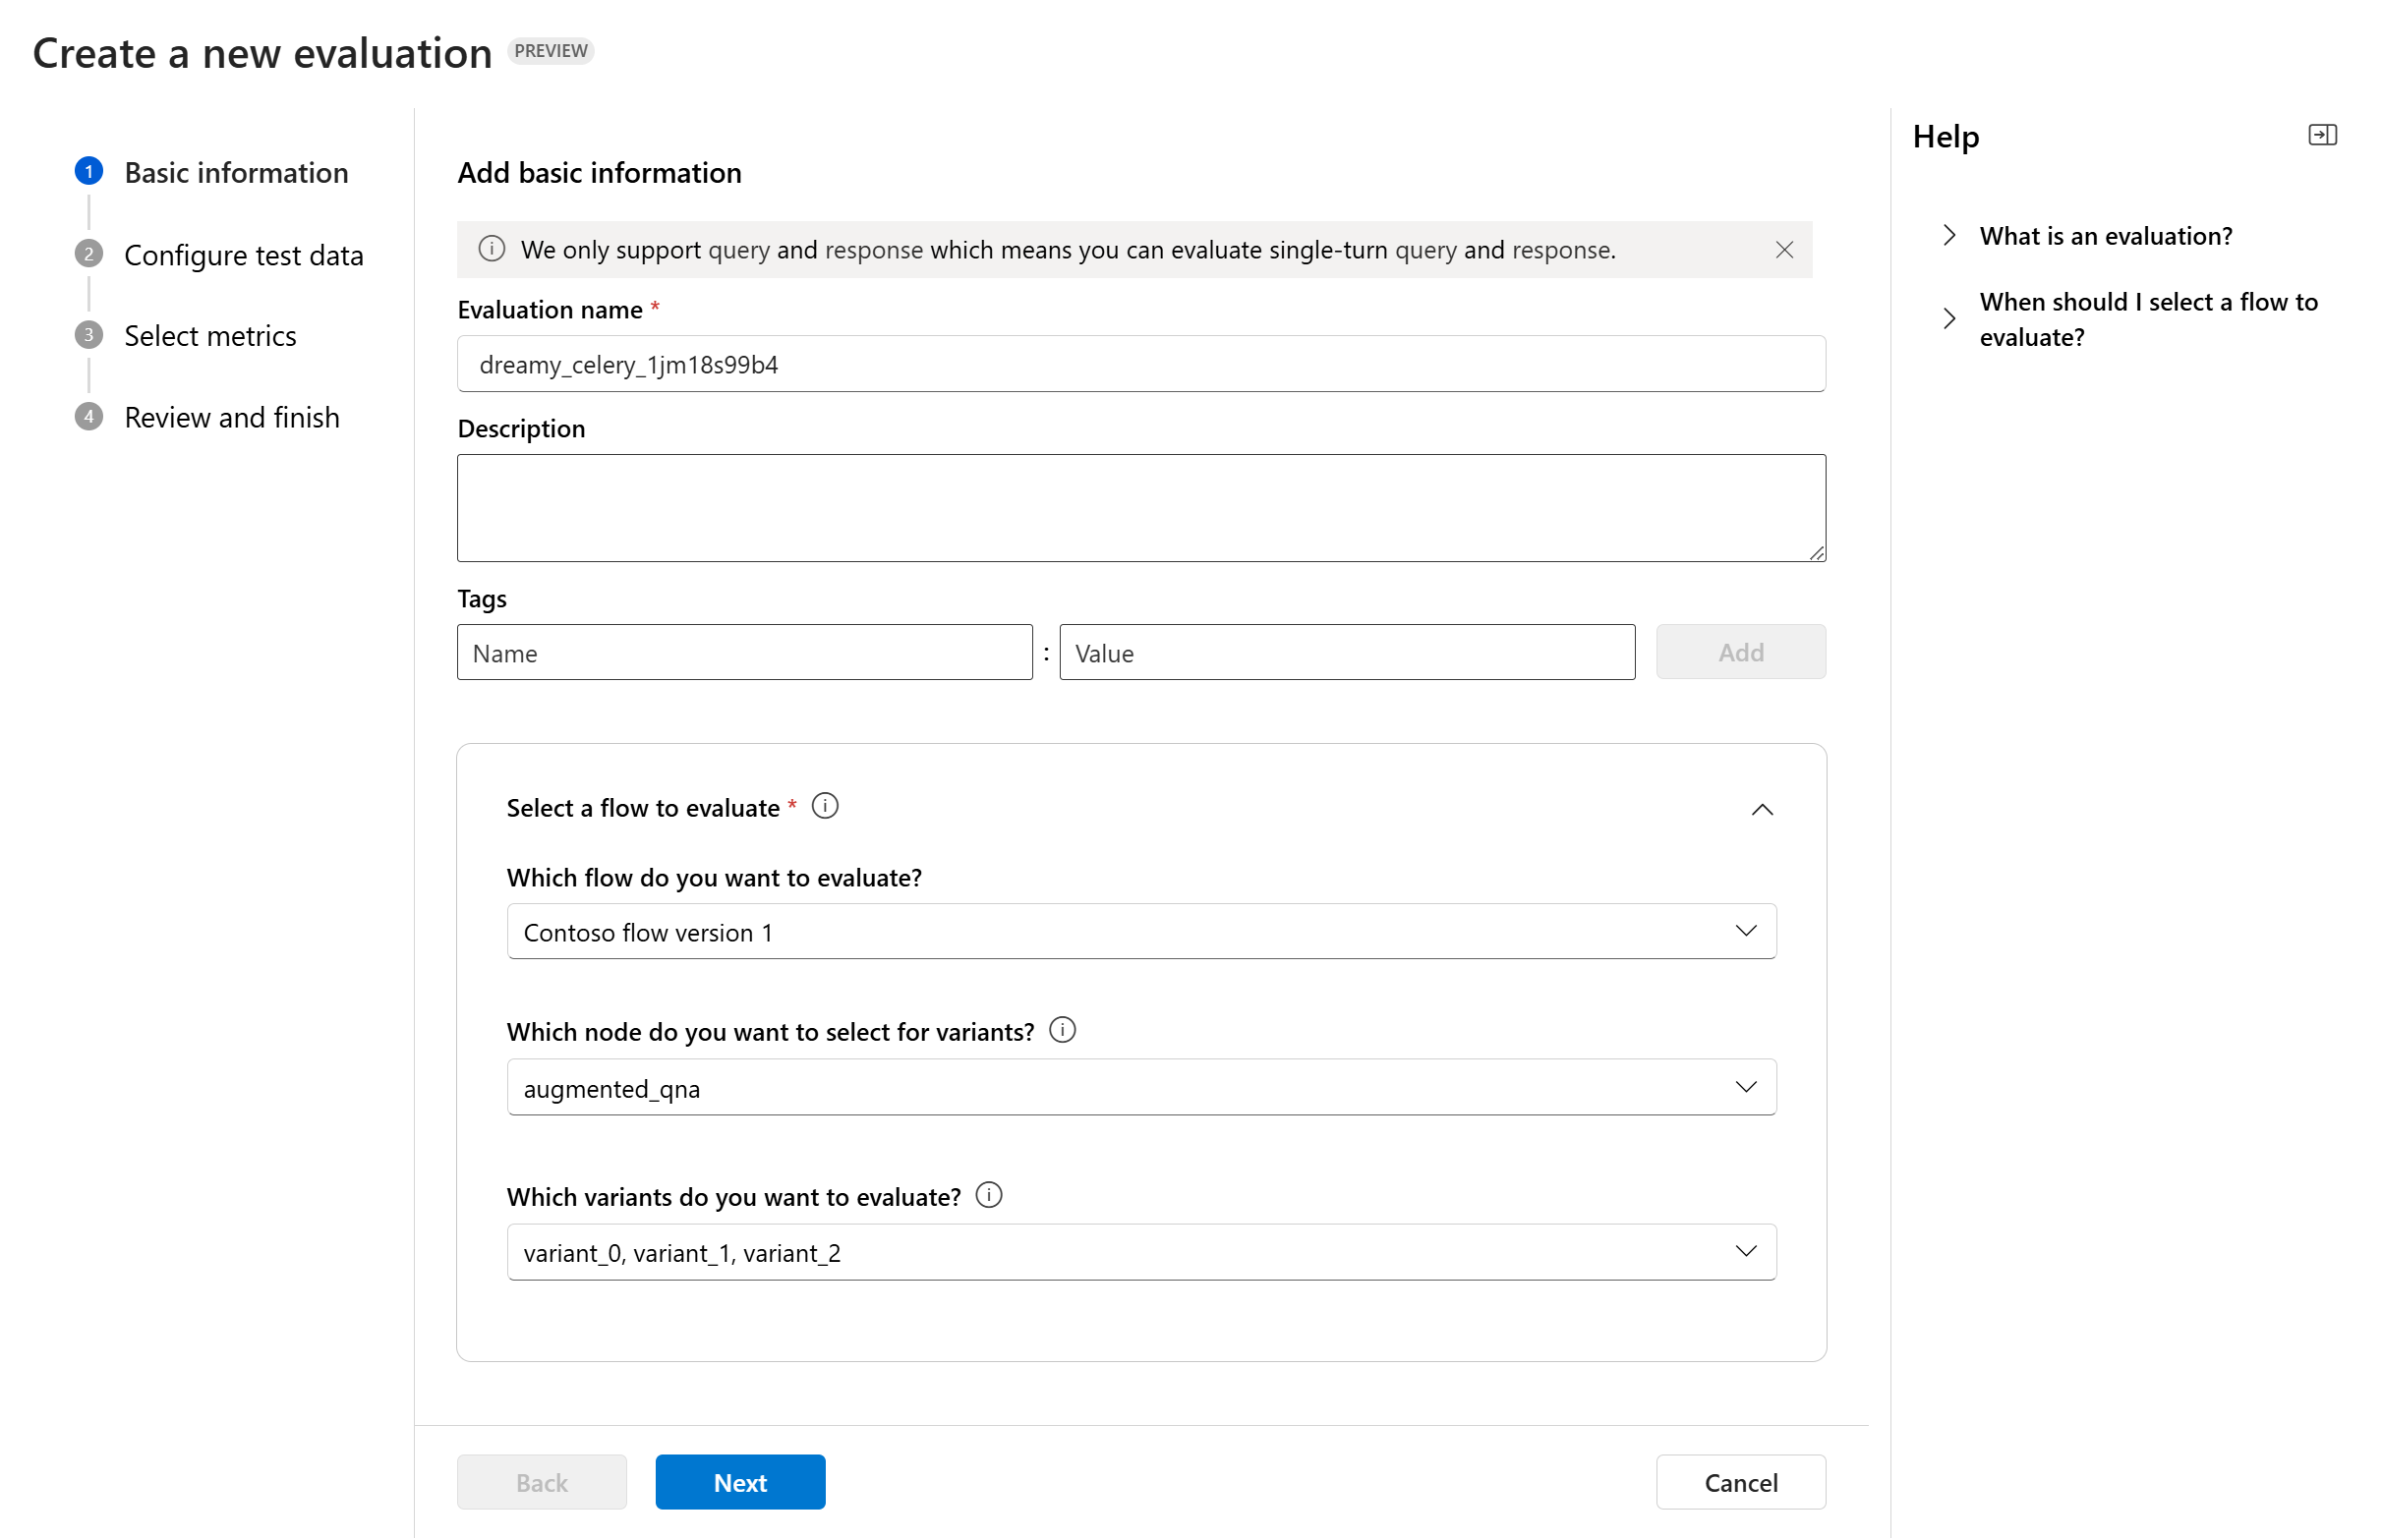
Task: Open the Contoso flow version 1 dropdown
Action: coord(1141,931)
